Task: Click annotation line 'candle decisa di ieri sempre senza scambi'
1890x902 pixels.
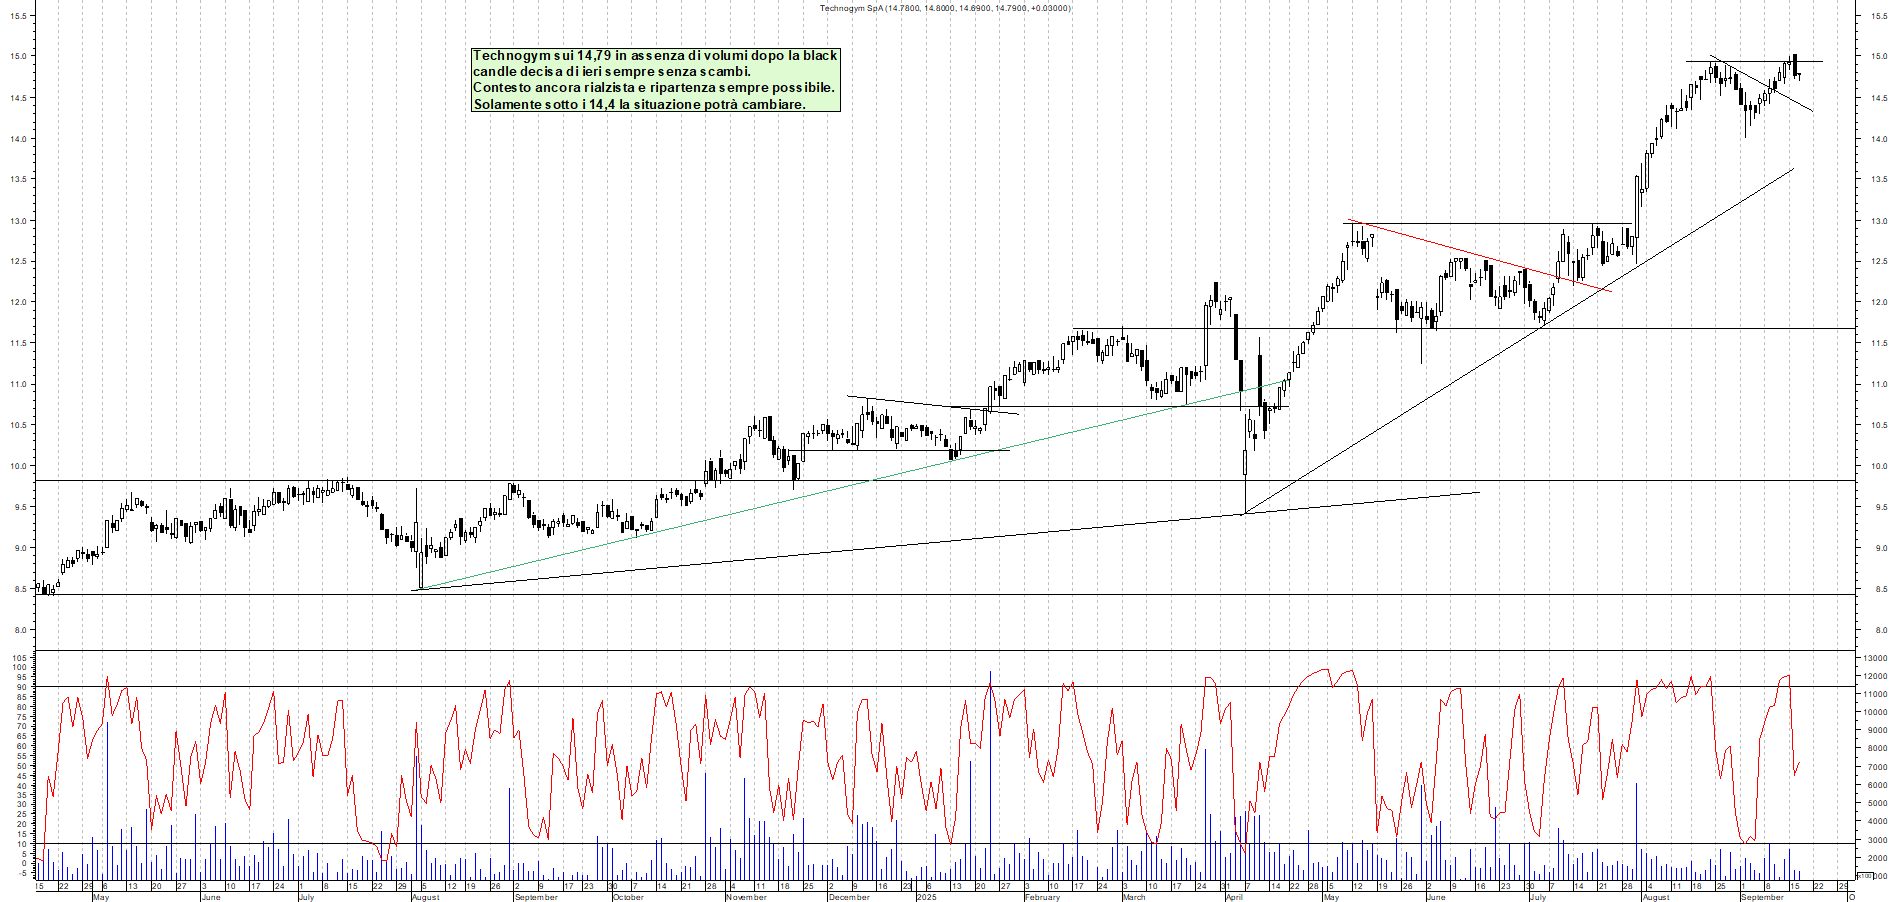Action: [612, 72]
